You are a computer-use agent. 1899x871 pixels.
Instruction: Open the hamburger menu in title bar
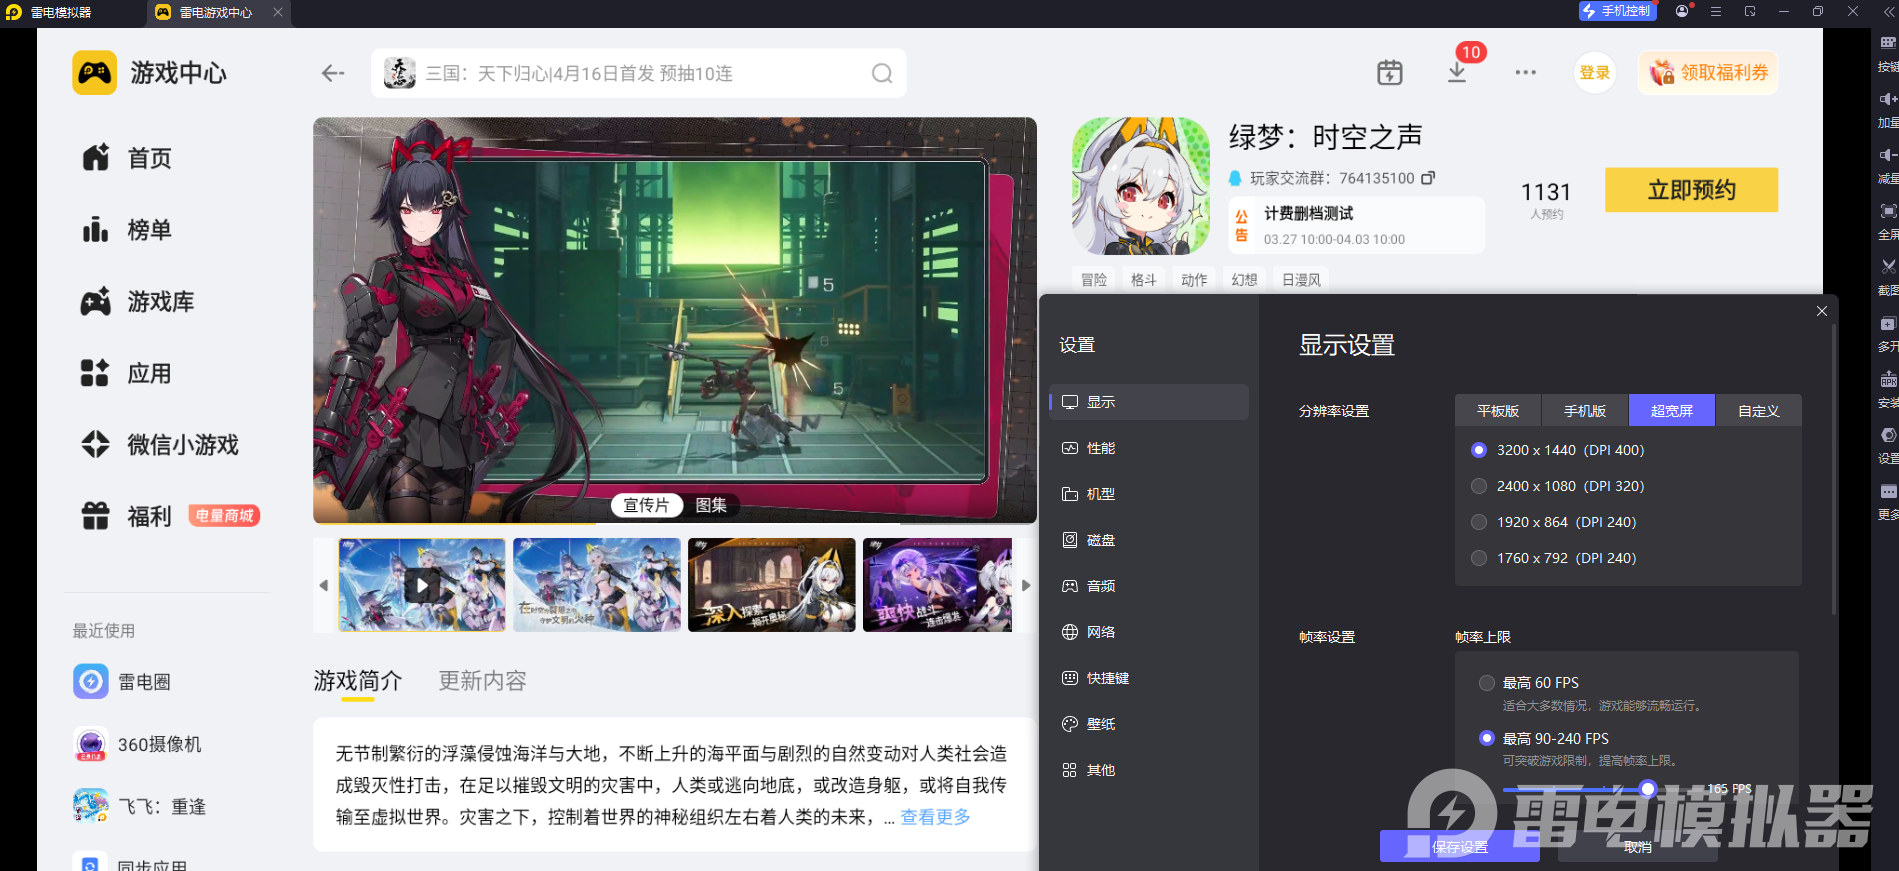(x=1716, y=11)
